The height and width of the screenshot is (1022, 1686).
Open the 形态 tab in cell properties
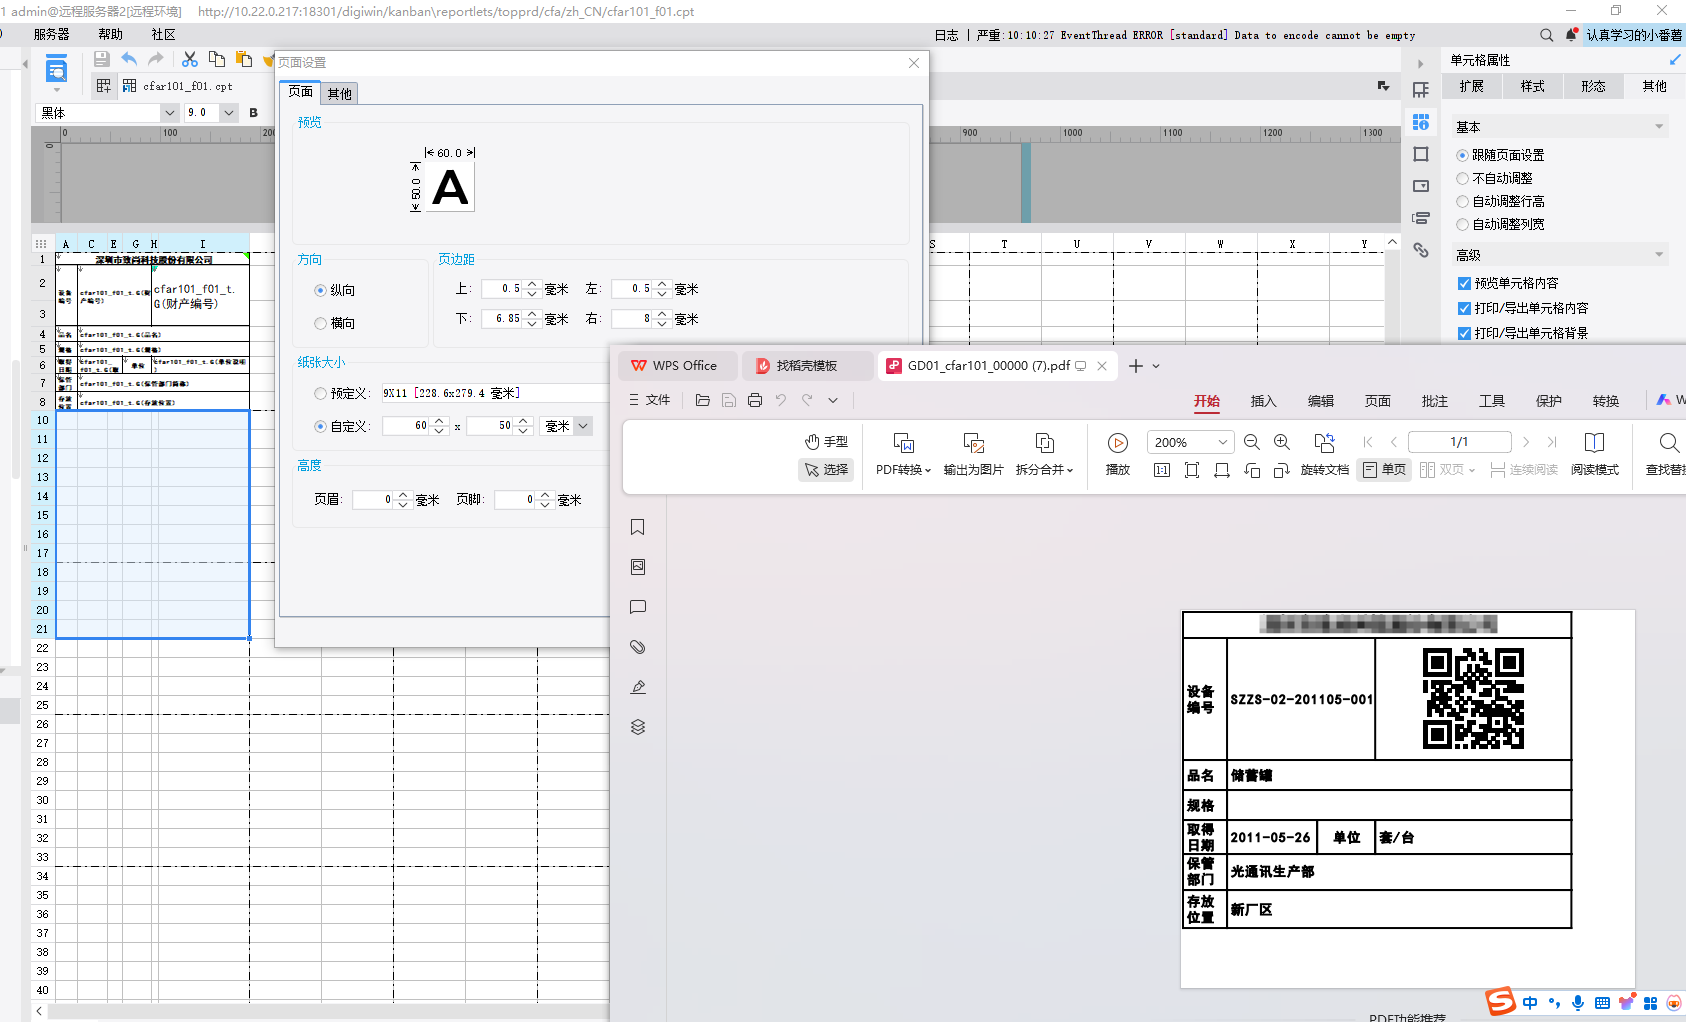coord(1593,86)
